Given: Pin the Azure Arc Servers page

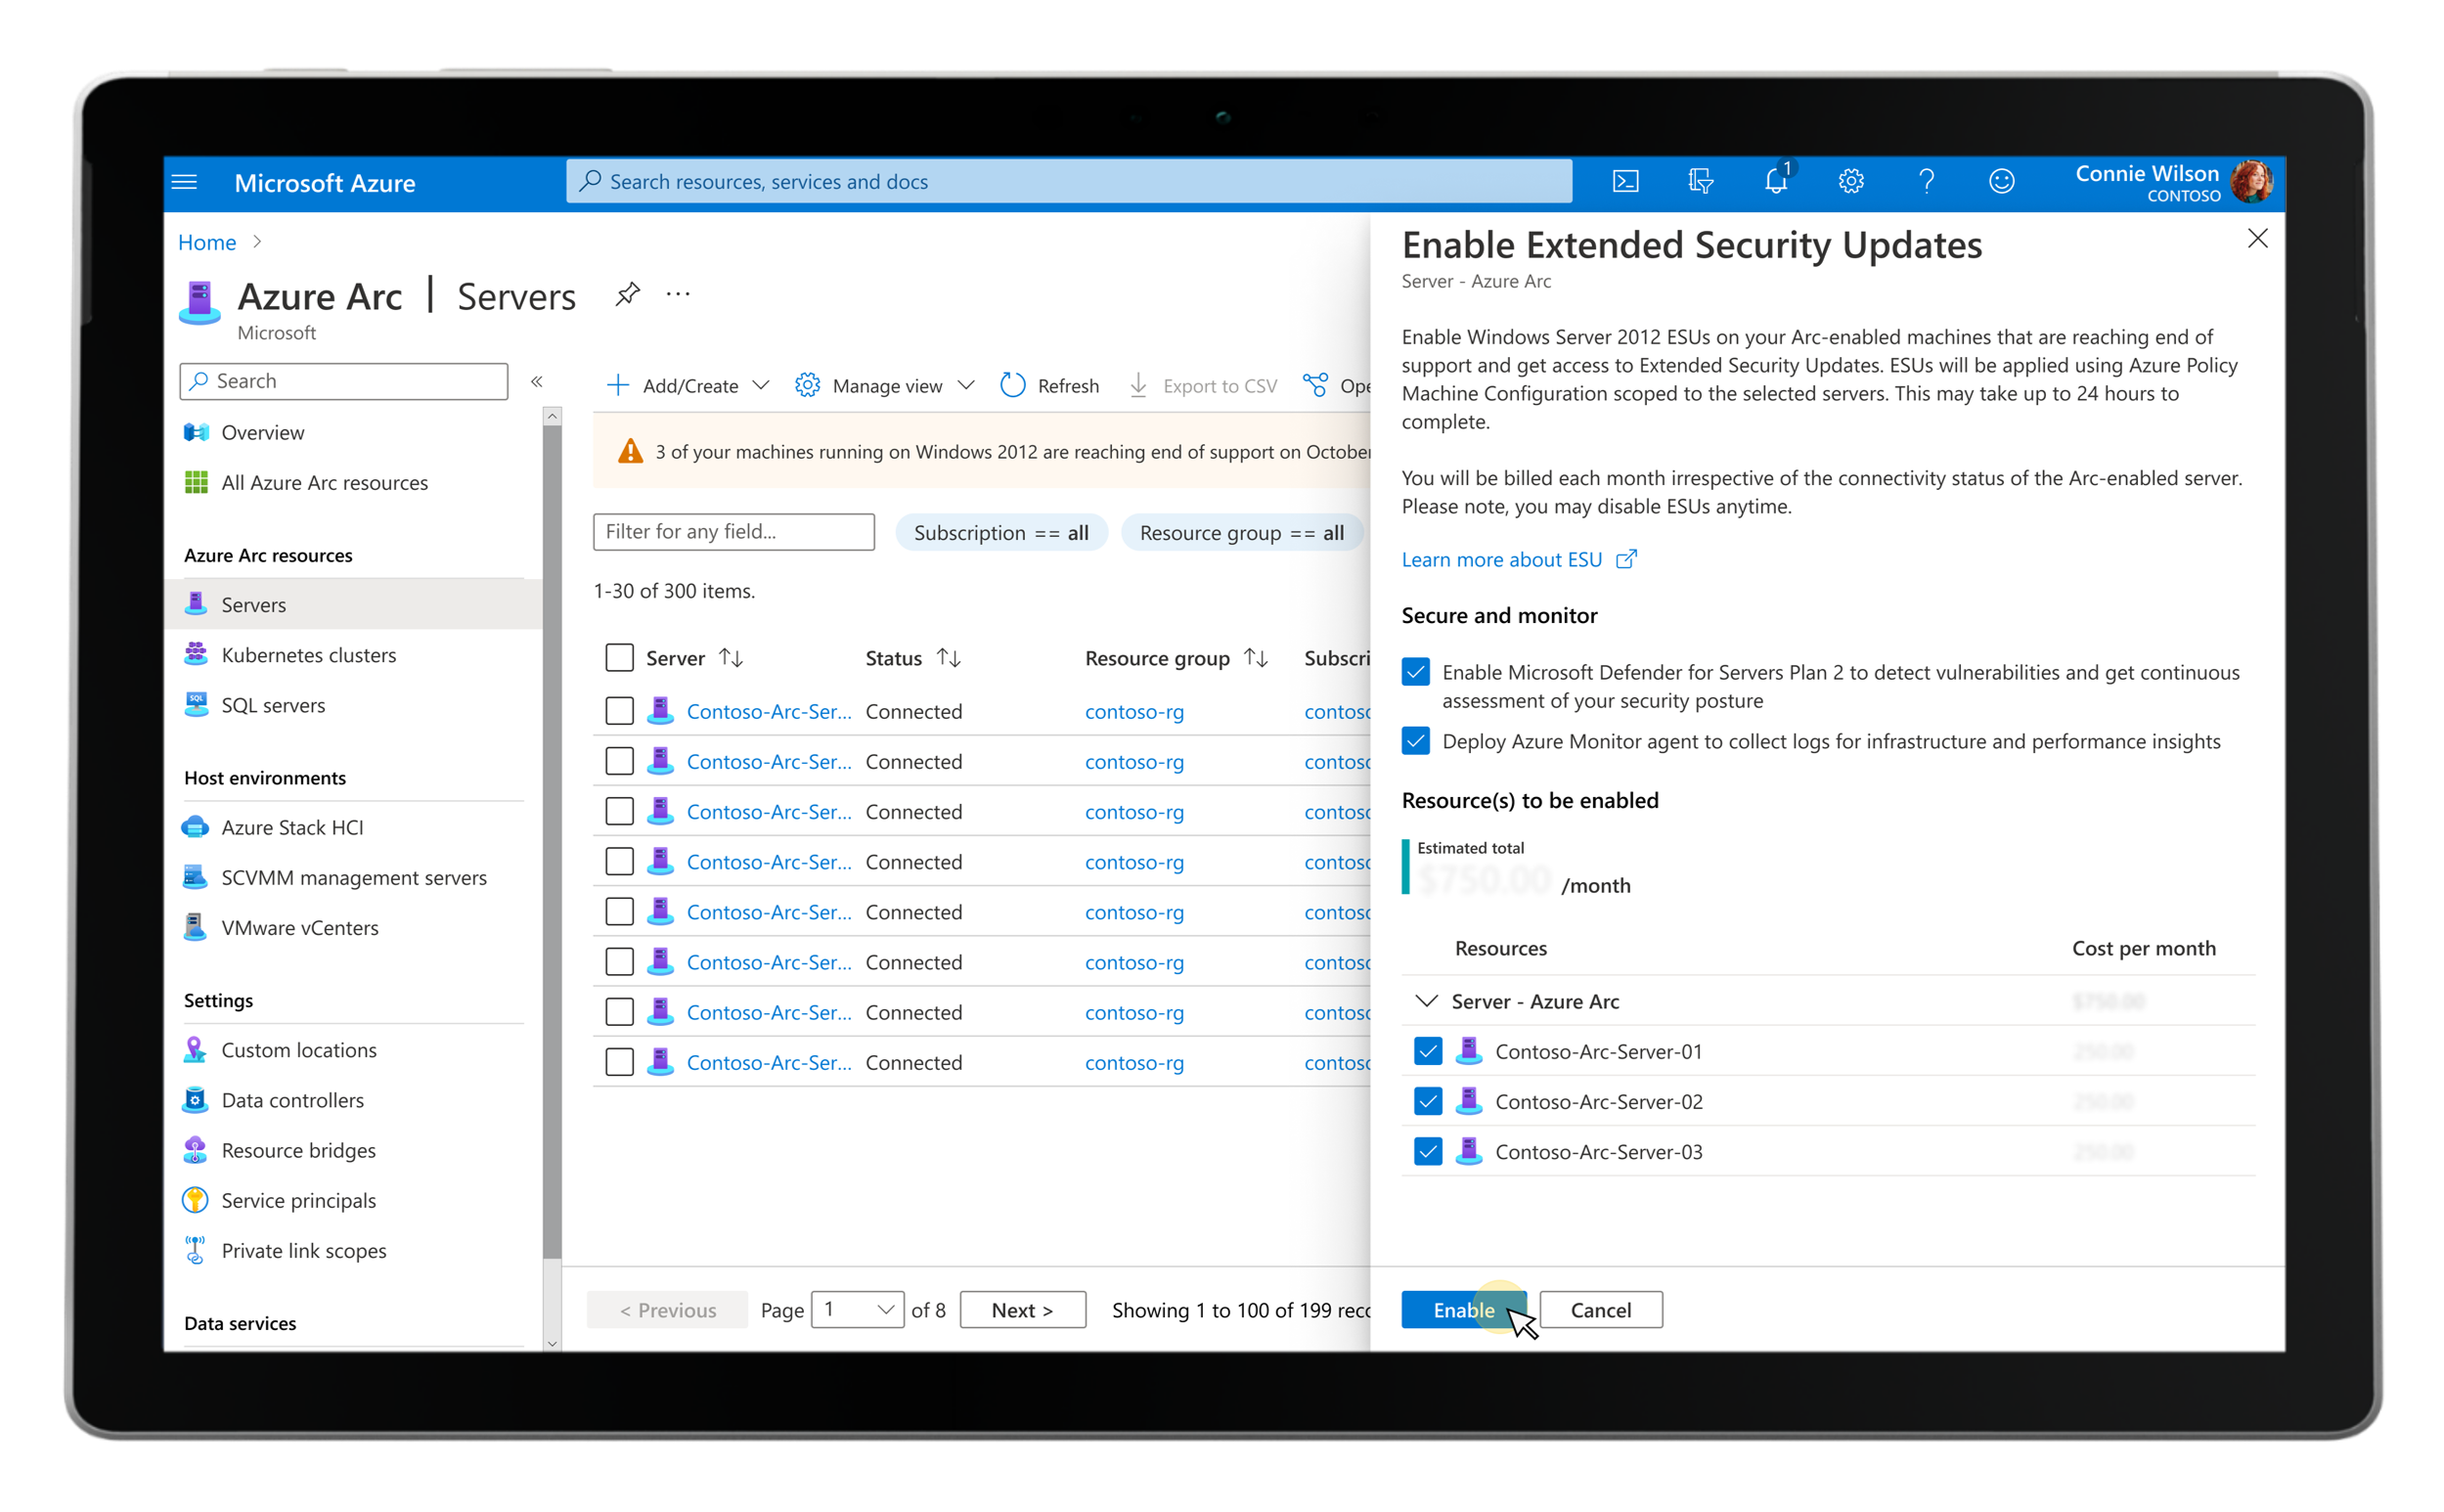Looking at the screenshot, I should (628, 293).
